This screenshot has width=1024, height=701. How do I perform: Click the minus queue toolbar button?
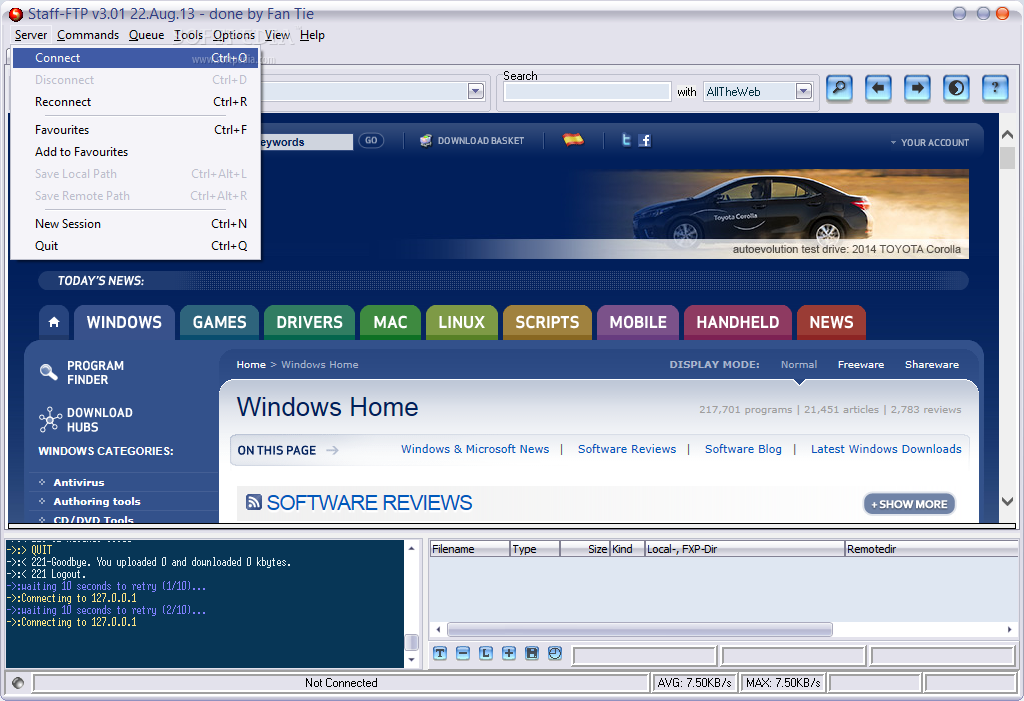[463, 653]
